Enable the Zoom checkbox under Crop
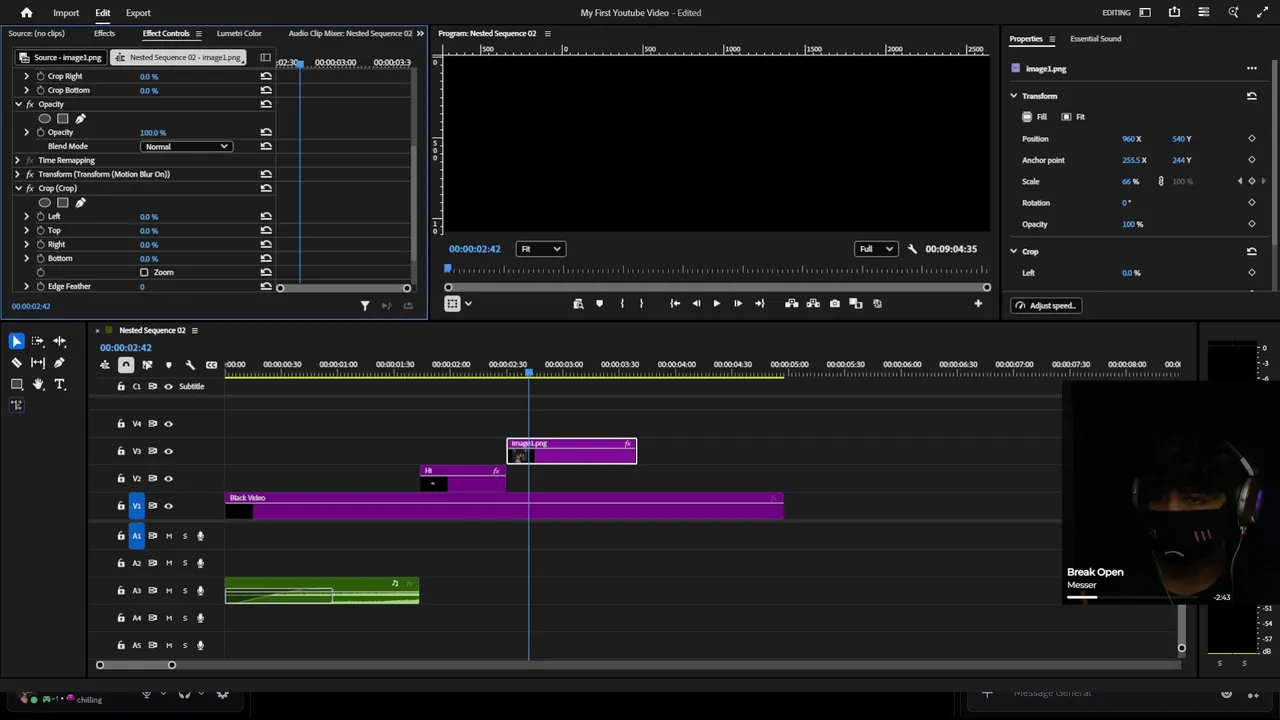 (x=144, y=272)
